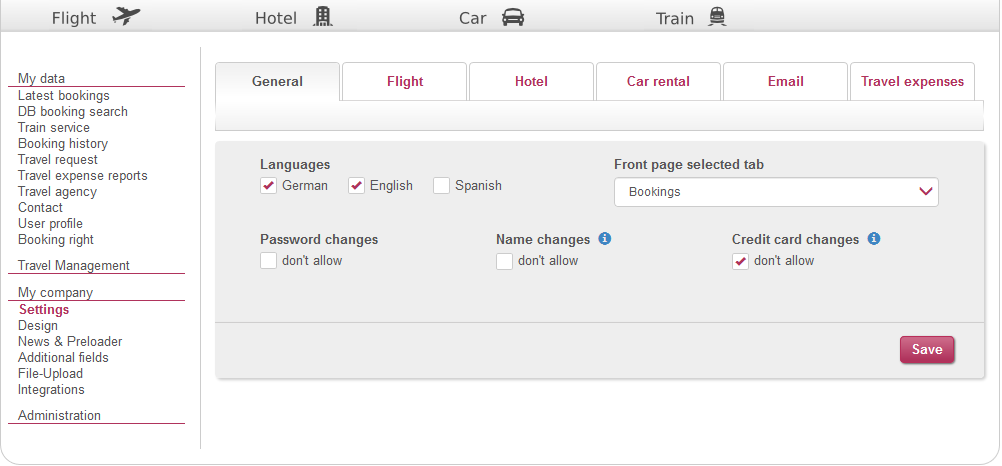Image resolution: width=1002 pixels, height=466 pixels.
Task: Open Latest bookings in the sidebar
Action: 64,96
